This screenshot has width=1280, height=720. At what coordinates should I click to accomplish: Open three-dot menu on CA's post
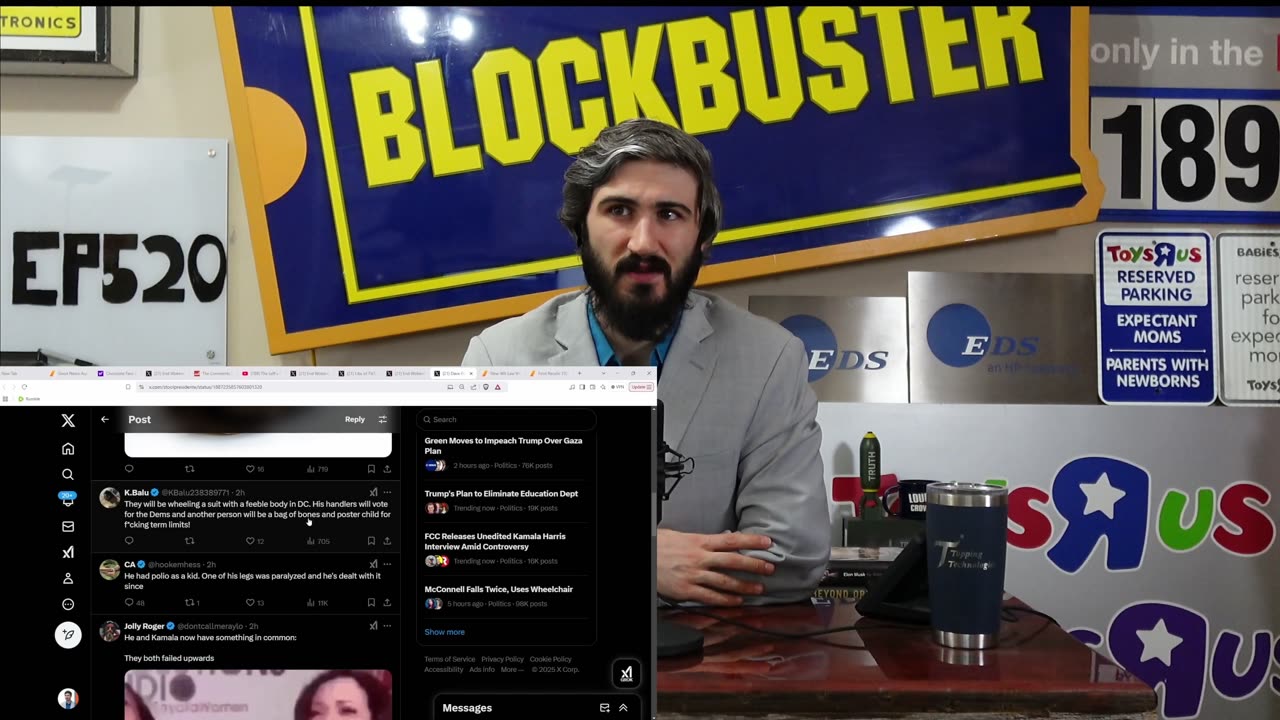[387, 564]
